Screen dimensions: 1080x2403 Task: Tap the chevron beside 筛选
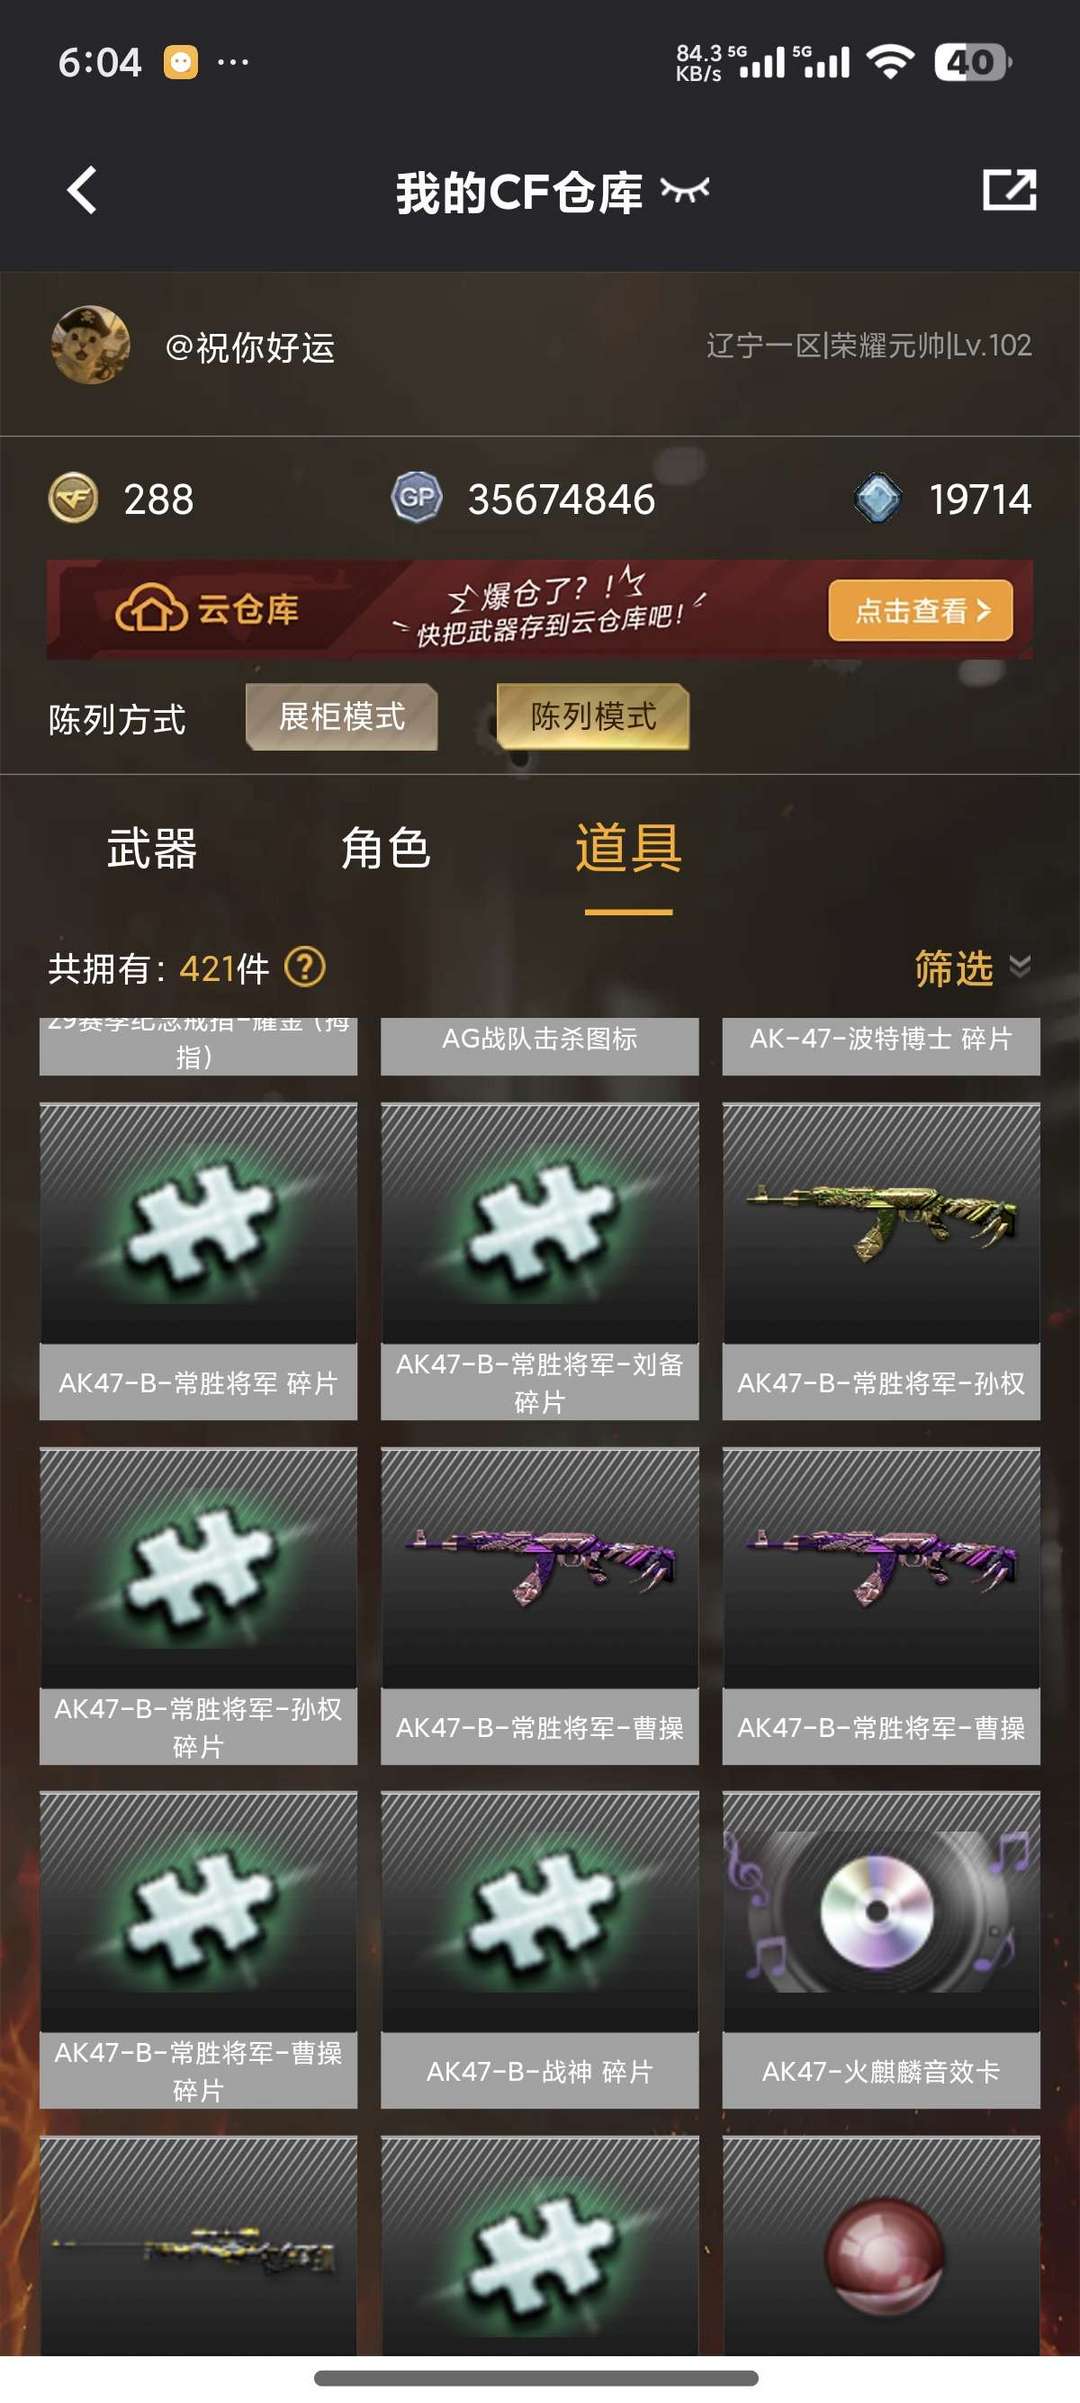pyautogui.click(x=1020, y=966)
